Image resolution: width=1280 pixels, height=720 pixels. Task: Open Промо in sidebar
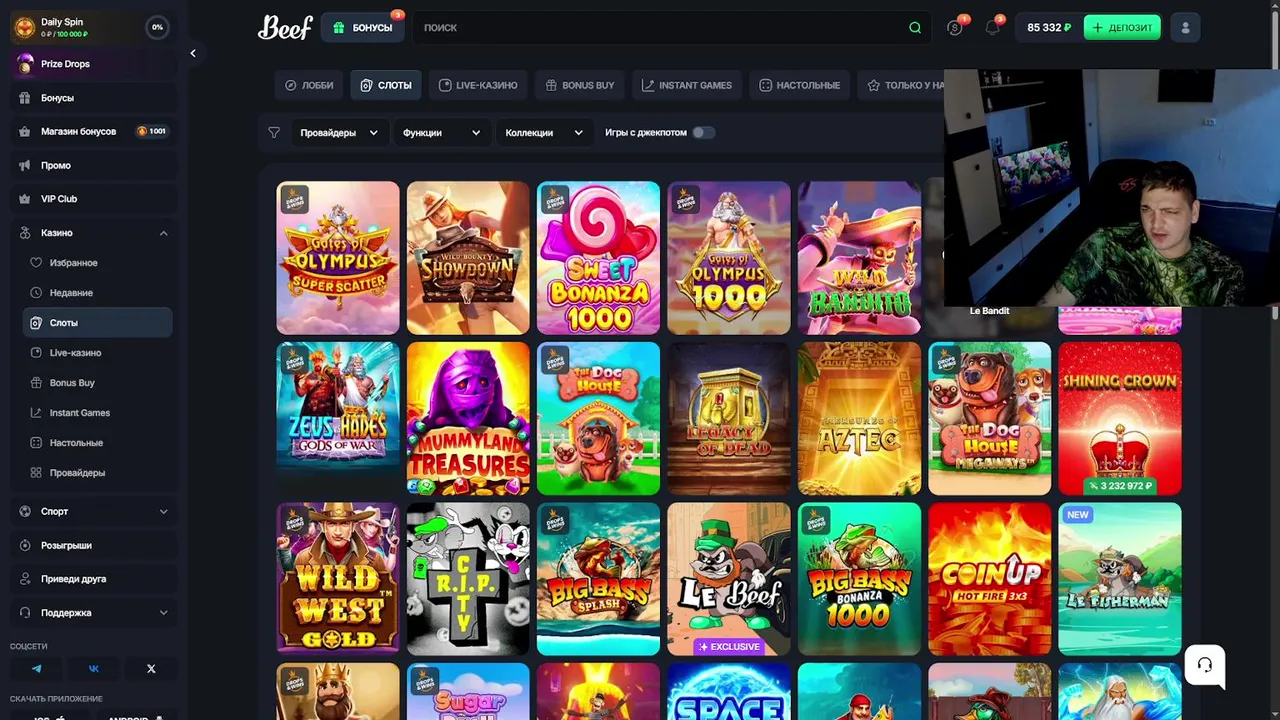pyautogui.click(x=94, y=165)
